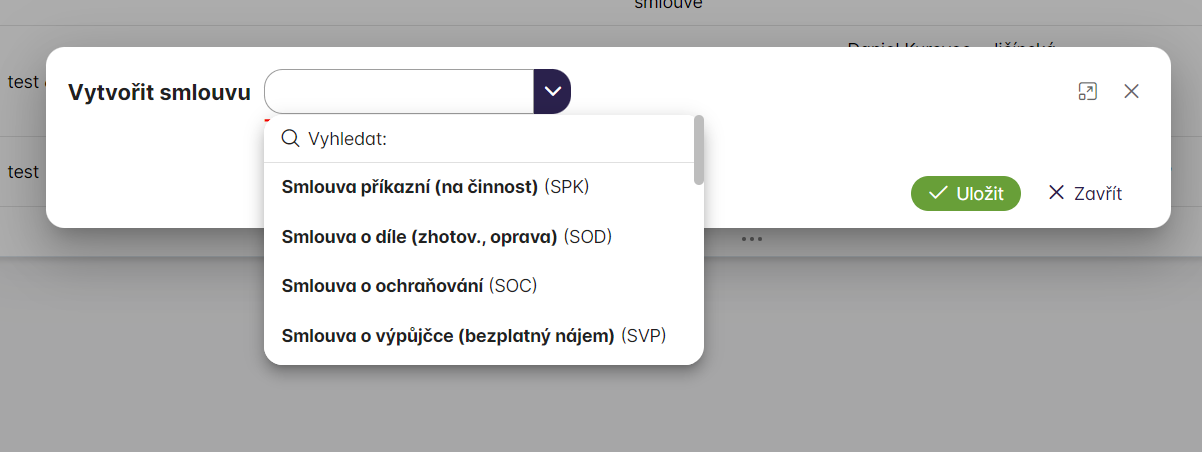The image size is (1202, 452).
Task: Choose Smlouva o díle (zhotov., oprava)
Action: 446,236
